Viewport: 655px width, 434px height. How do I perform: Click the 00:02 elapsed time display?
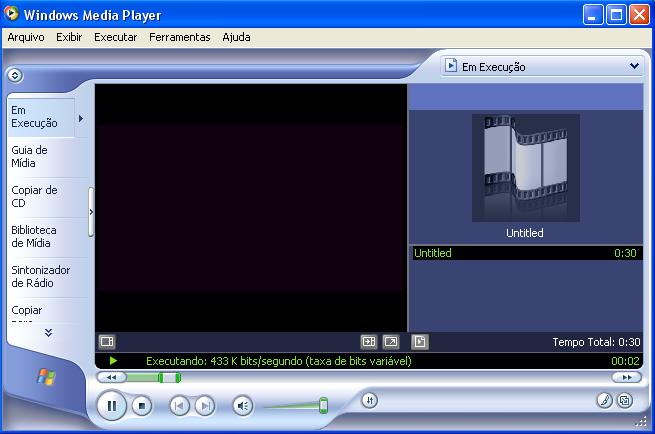[x=625, y=361]
